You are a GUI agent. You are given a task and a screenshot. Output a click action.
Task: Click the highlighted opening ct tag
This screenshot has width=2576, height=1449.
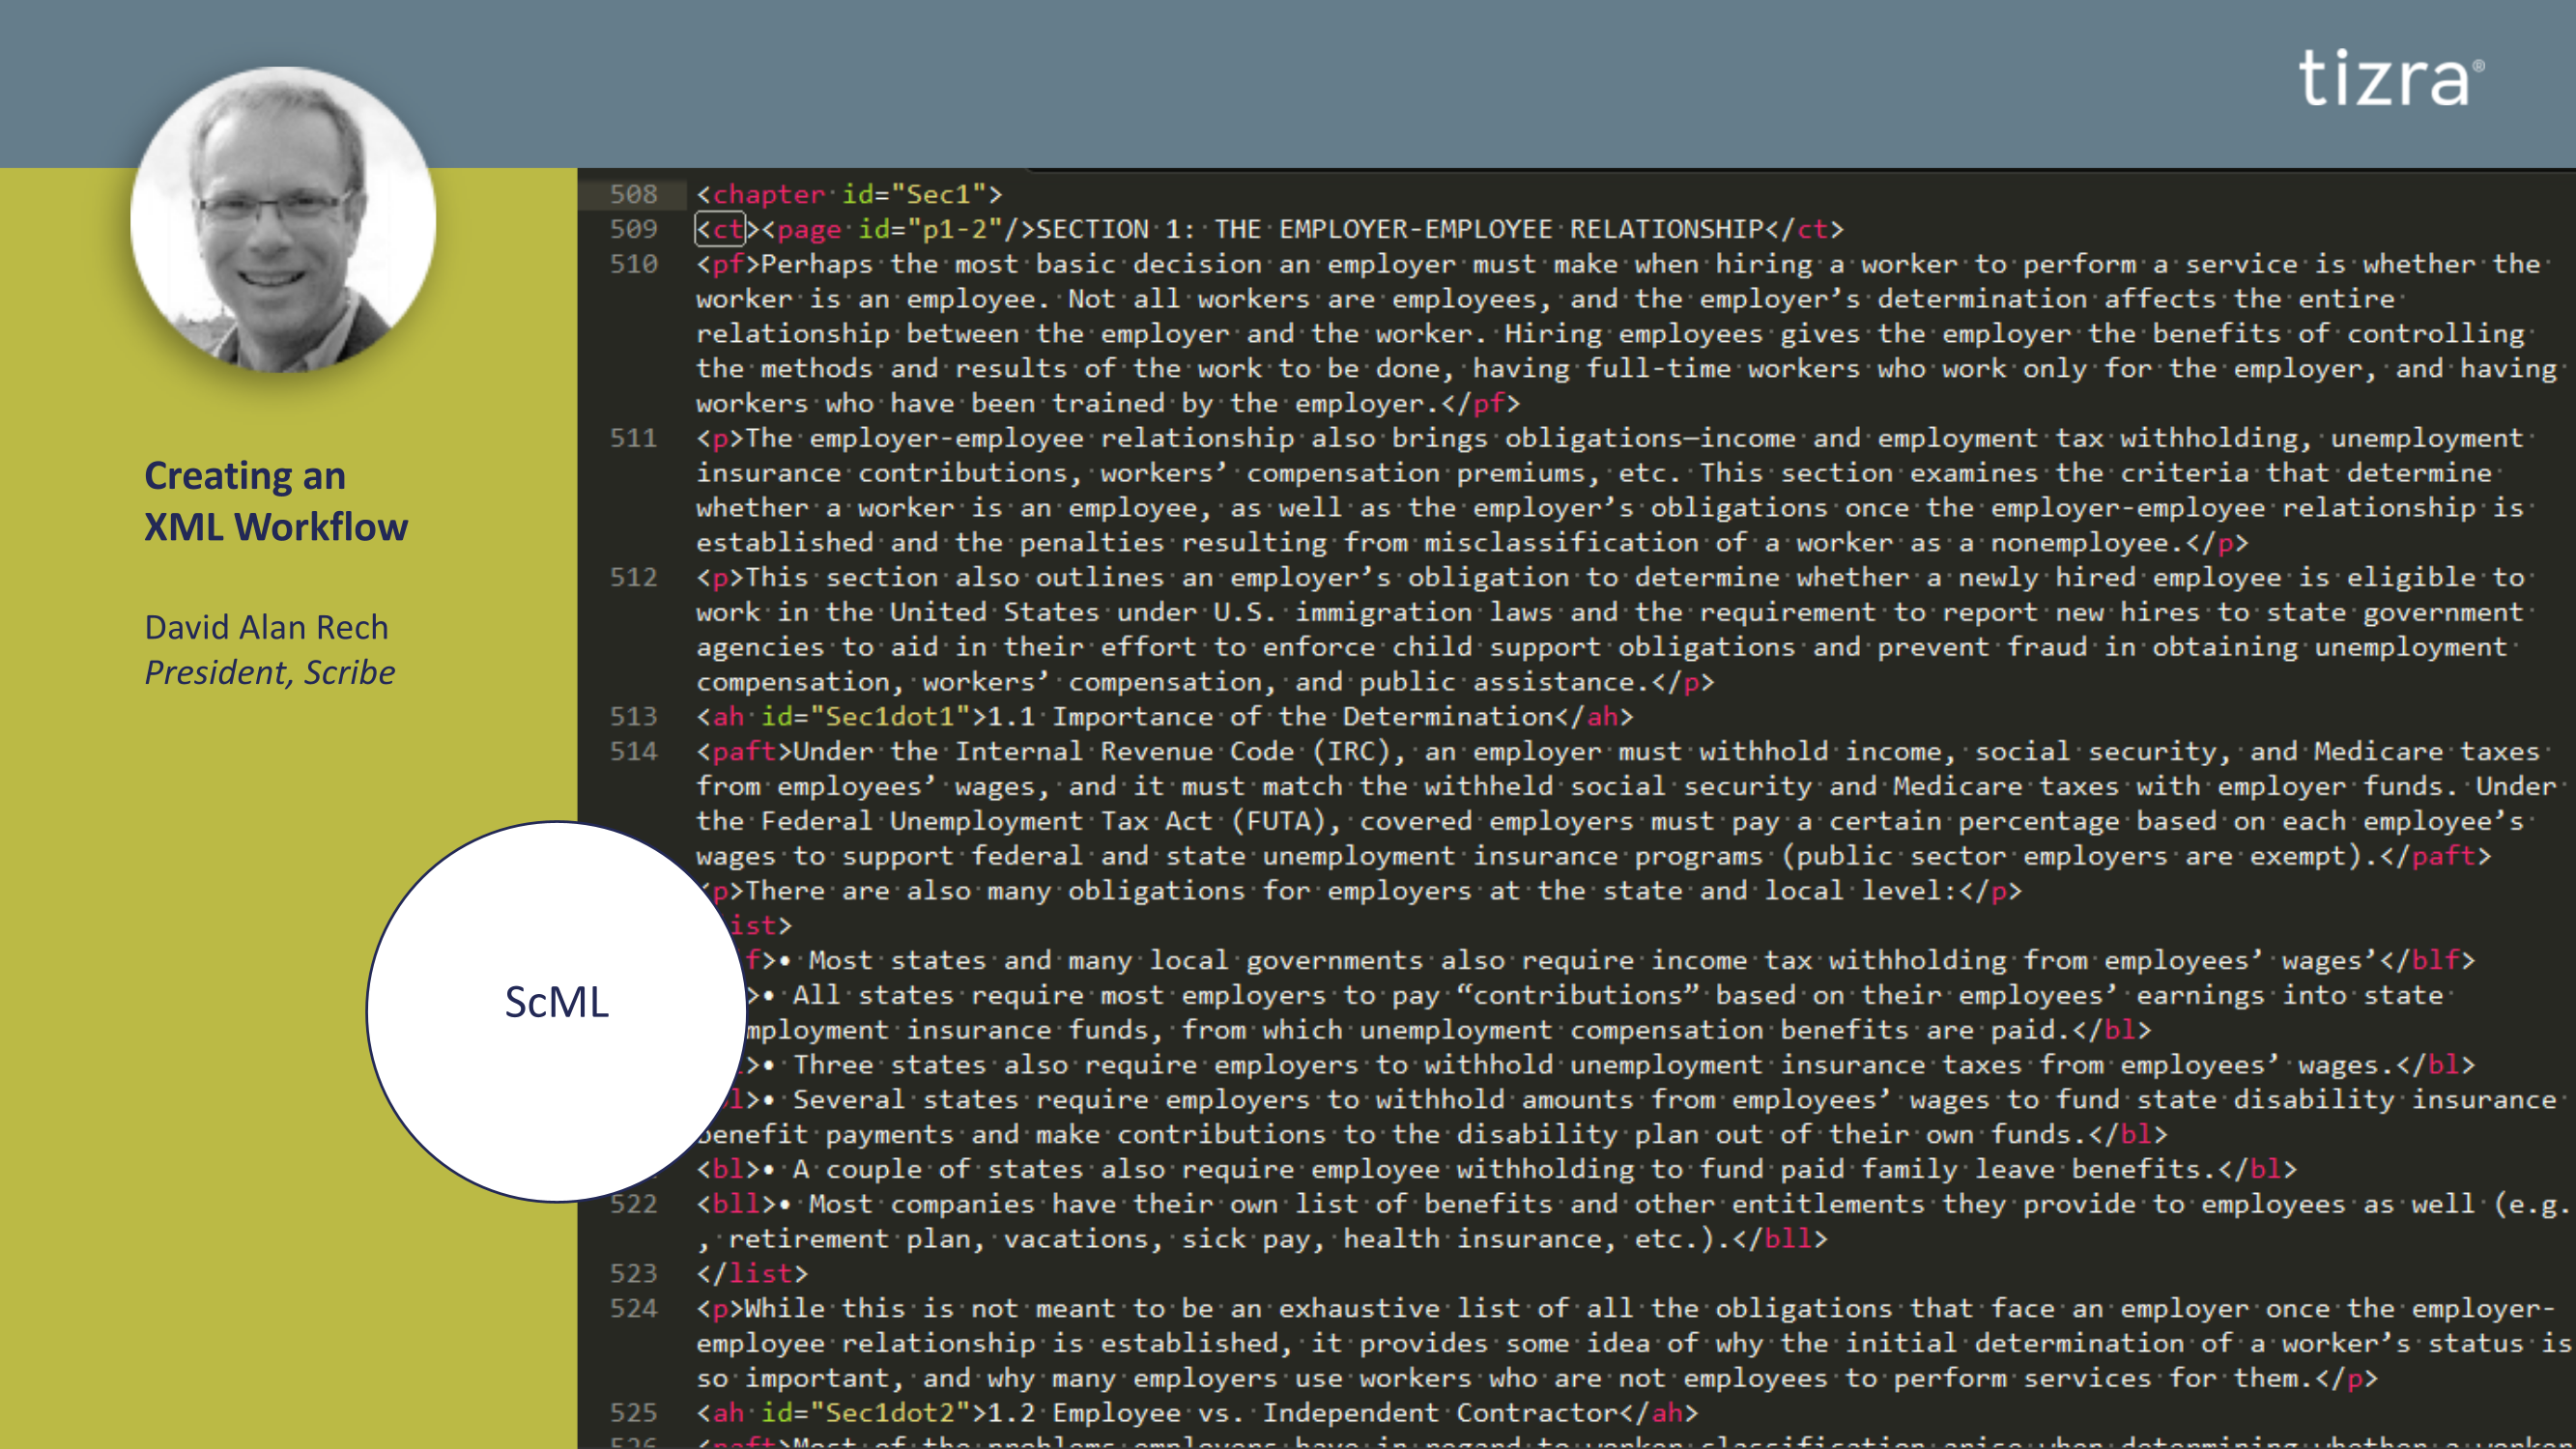[721, 229]
